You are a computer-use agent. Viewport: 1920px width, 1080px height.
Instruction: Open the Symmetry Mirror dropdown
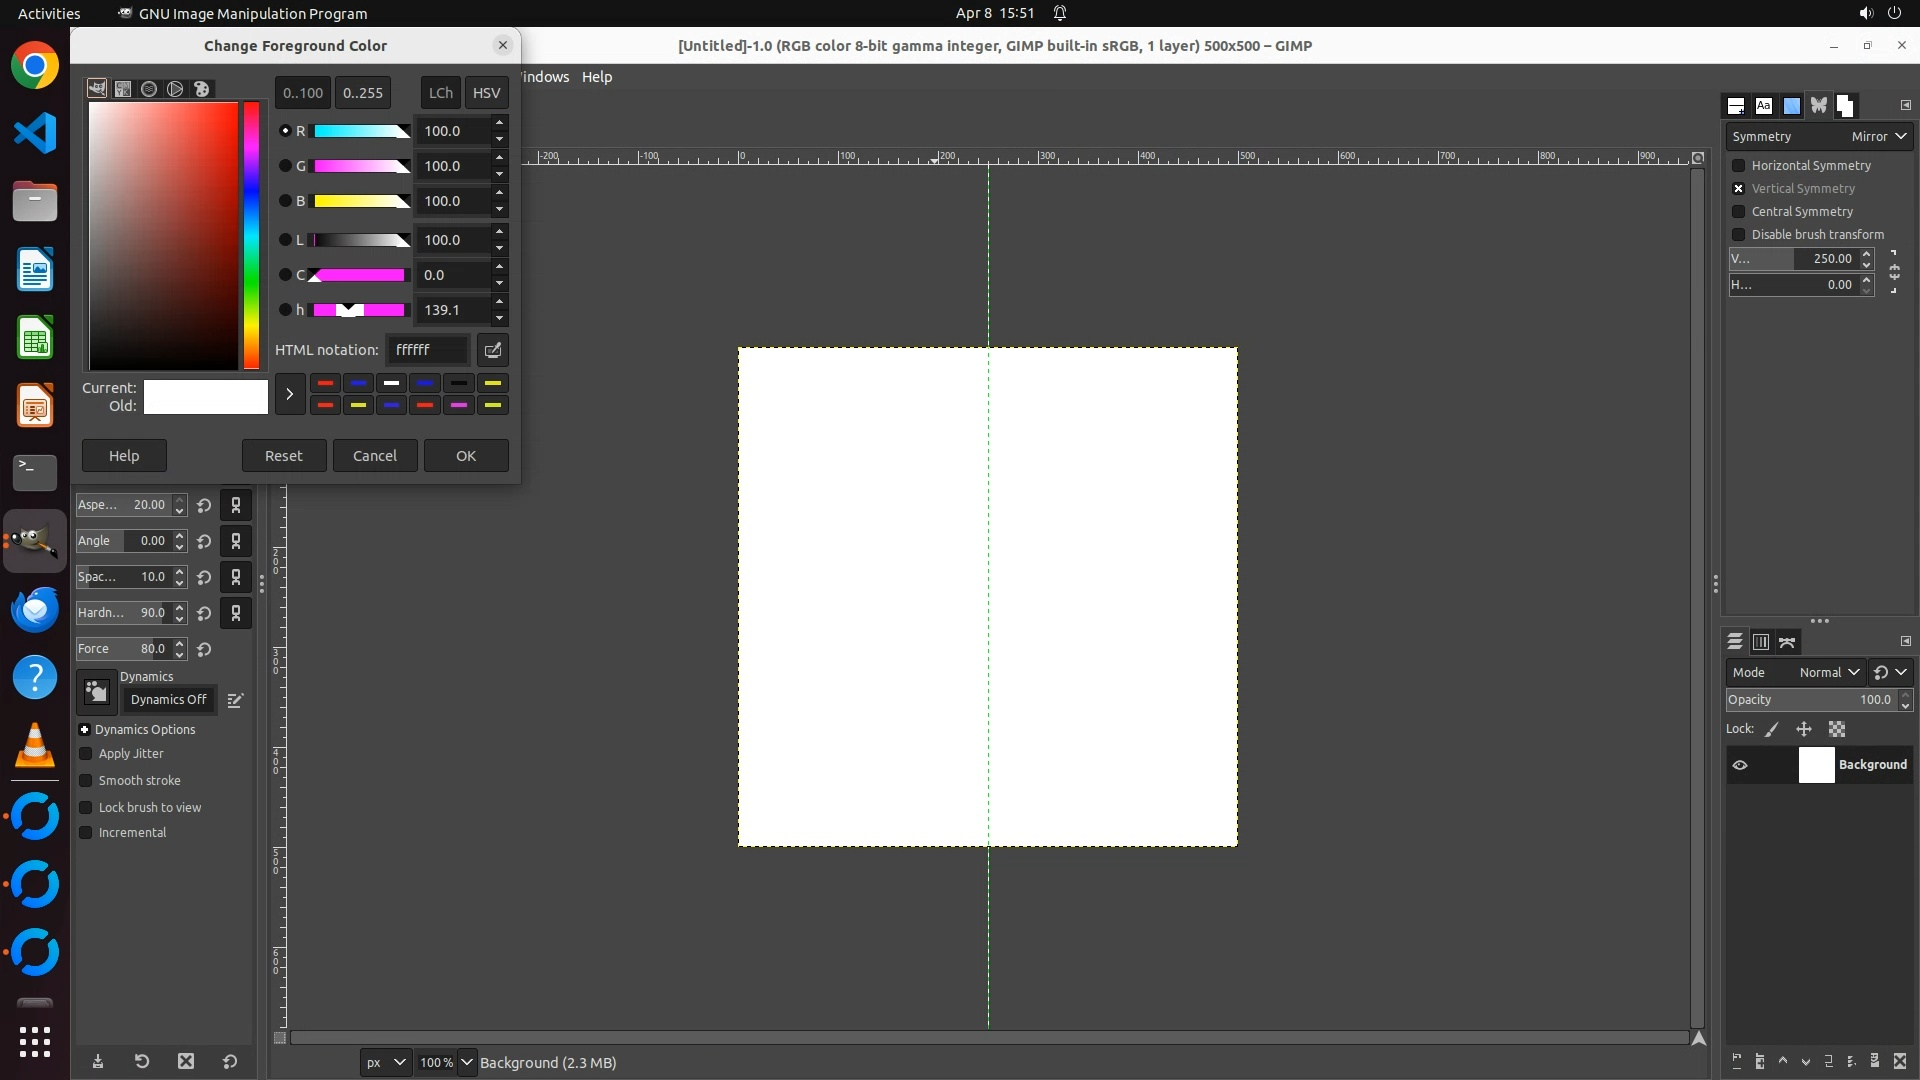pyautogui.click(x=1878, y=137)
